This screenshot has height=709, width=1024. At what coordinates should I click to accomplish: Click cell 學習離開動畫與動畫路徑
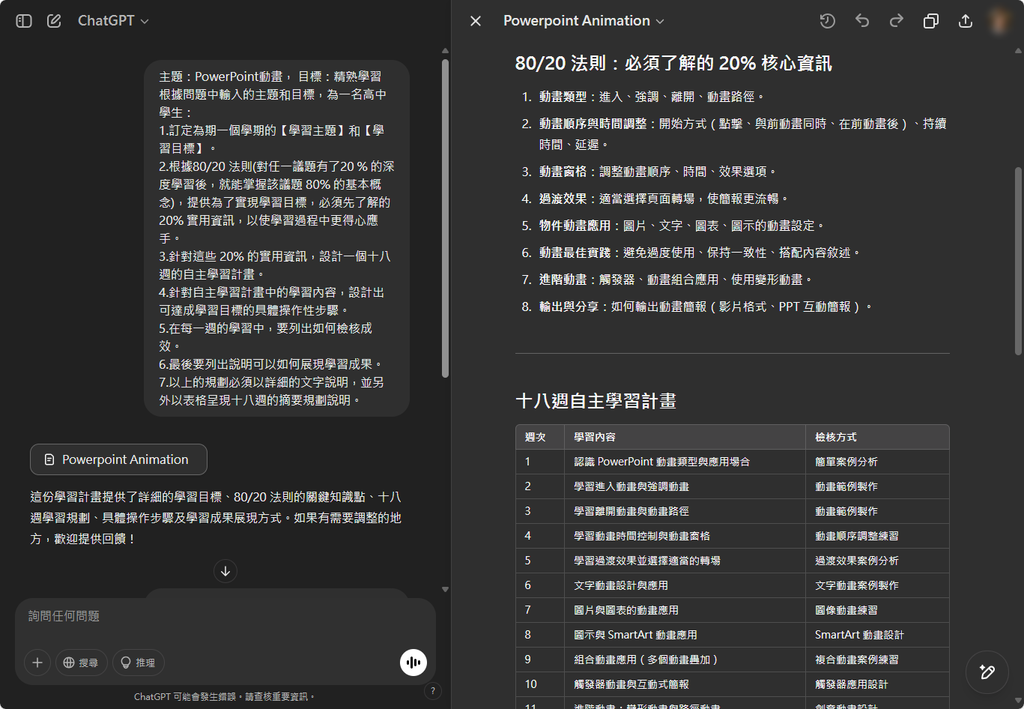[684, 511]
